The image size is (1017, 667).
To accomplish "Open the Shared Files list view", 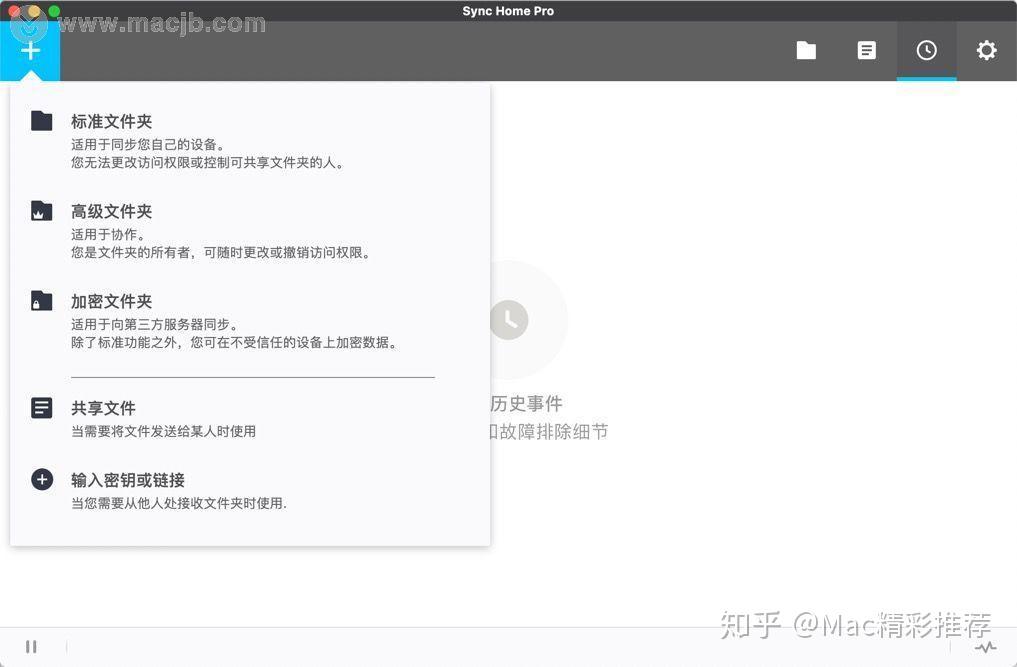I will pos(866,50).
